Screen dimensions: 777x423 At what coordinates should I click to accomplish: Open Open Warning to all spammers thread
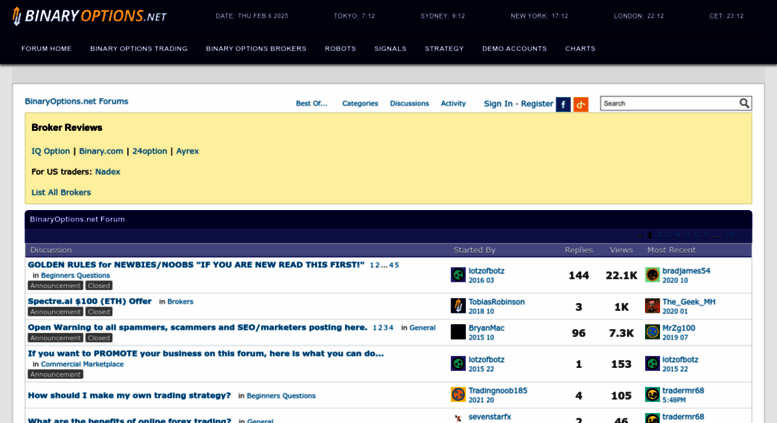[198, 327]
